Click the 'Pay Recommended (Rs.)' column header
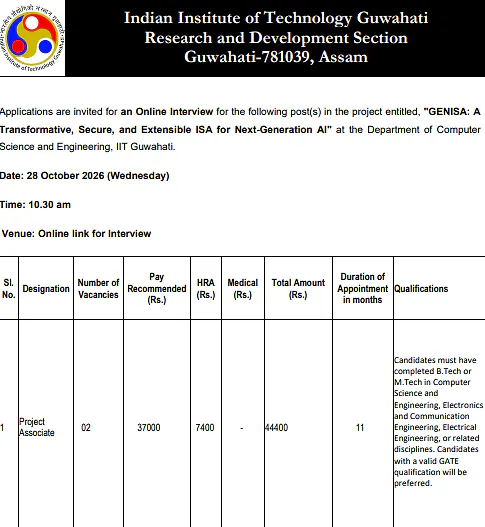The image size is (485, 527). click(x=157, y=288)
